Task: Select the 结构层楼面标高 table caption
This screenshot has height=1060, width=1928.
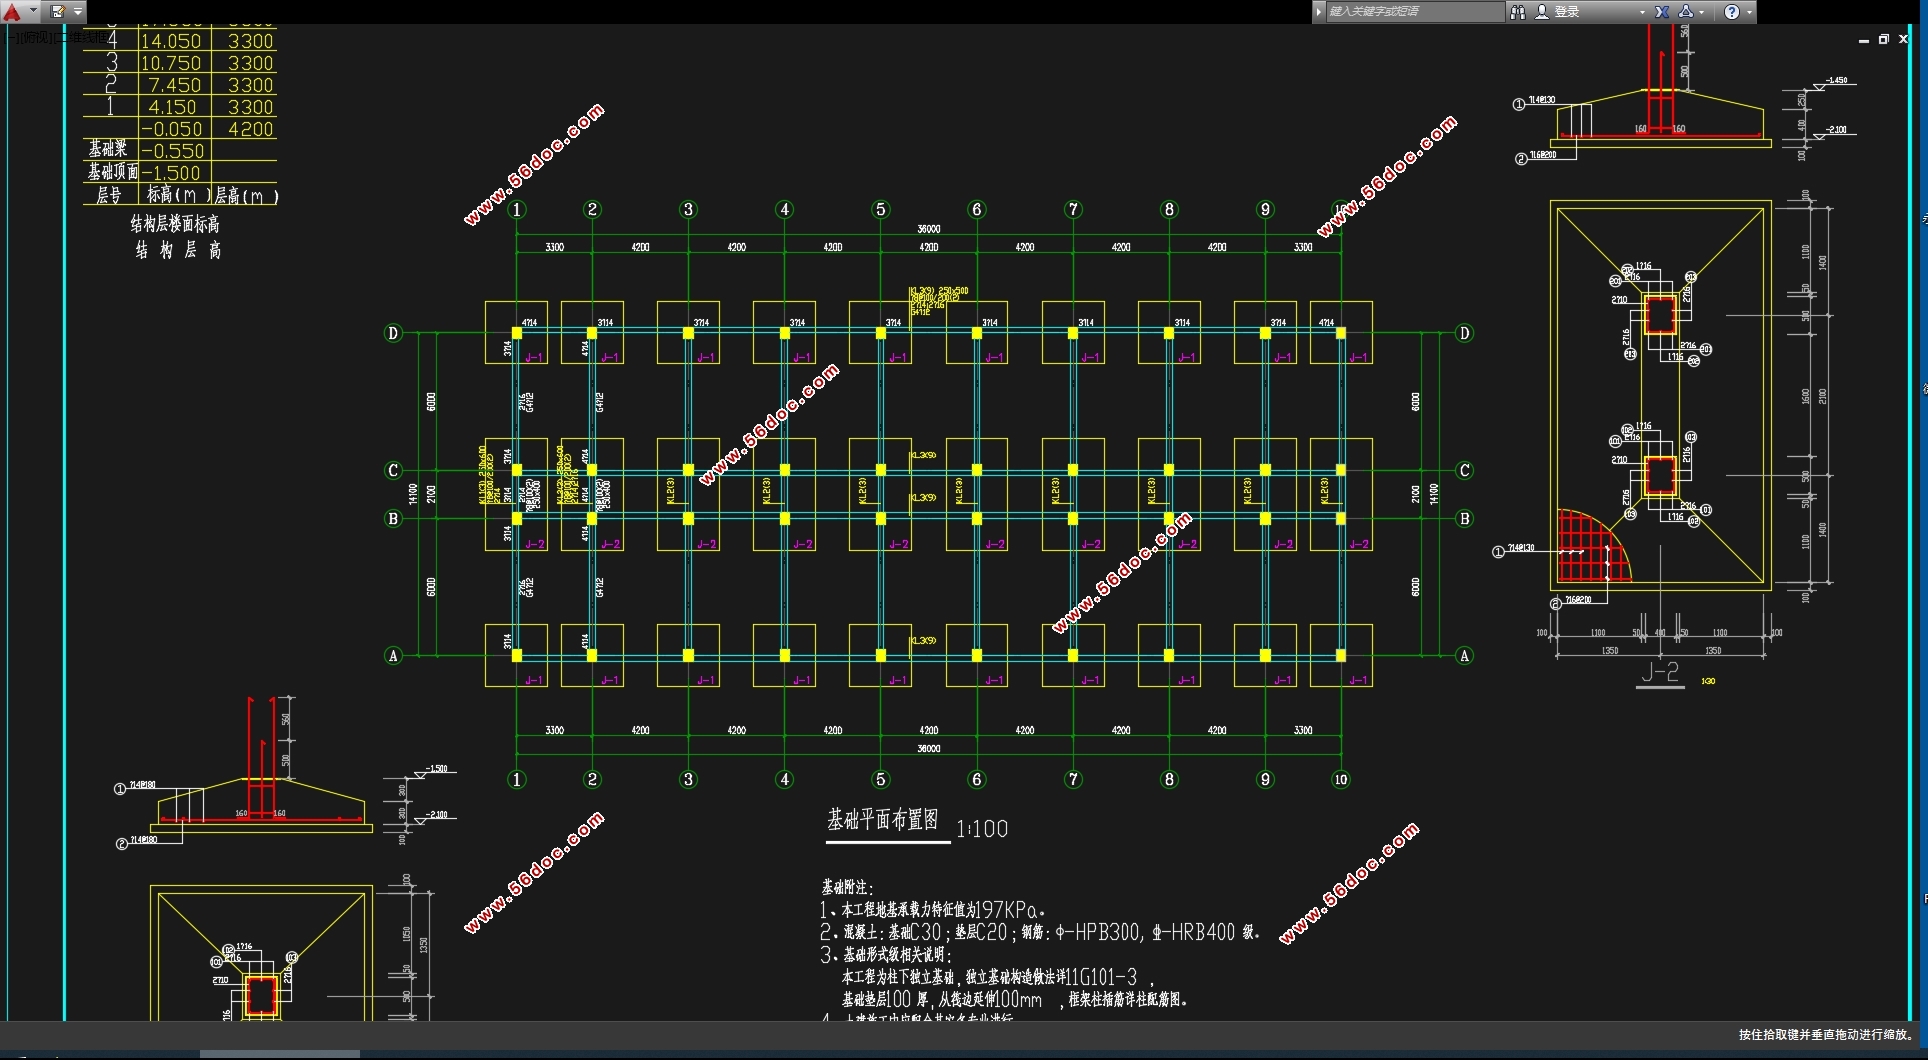Action: 175,224
